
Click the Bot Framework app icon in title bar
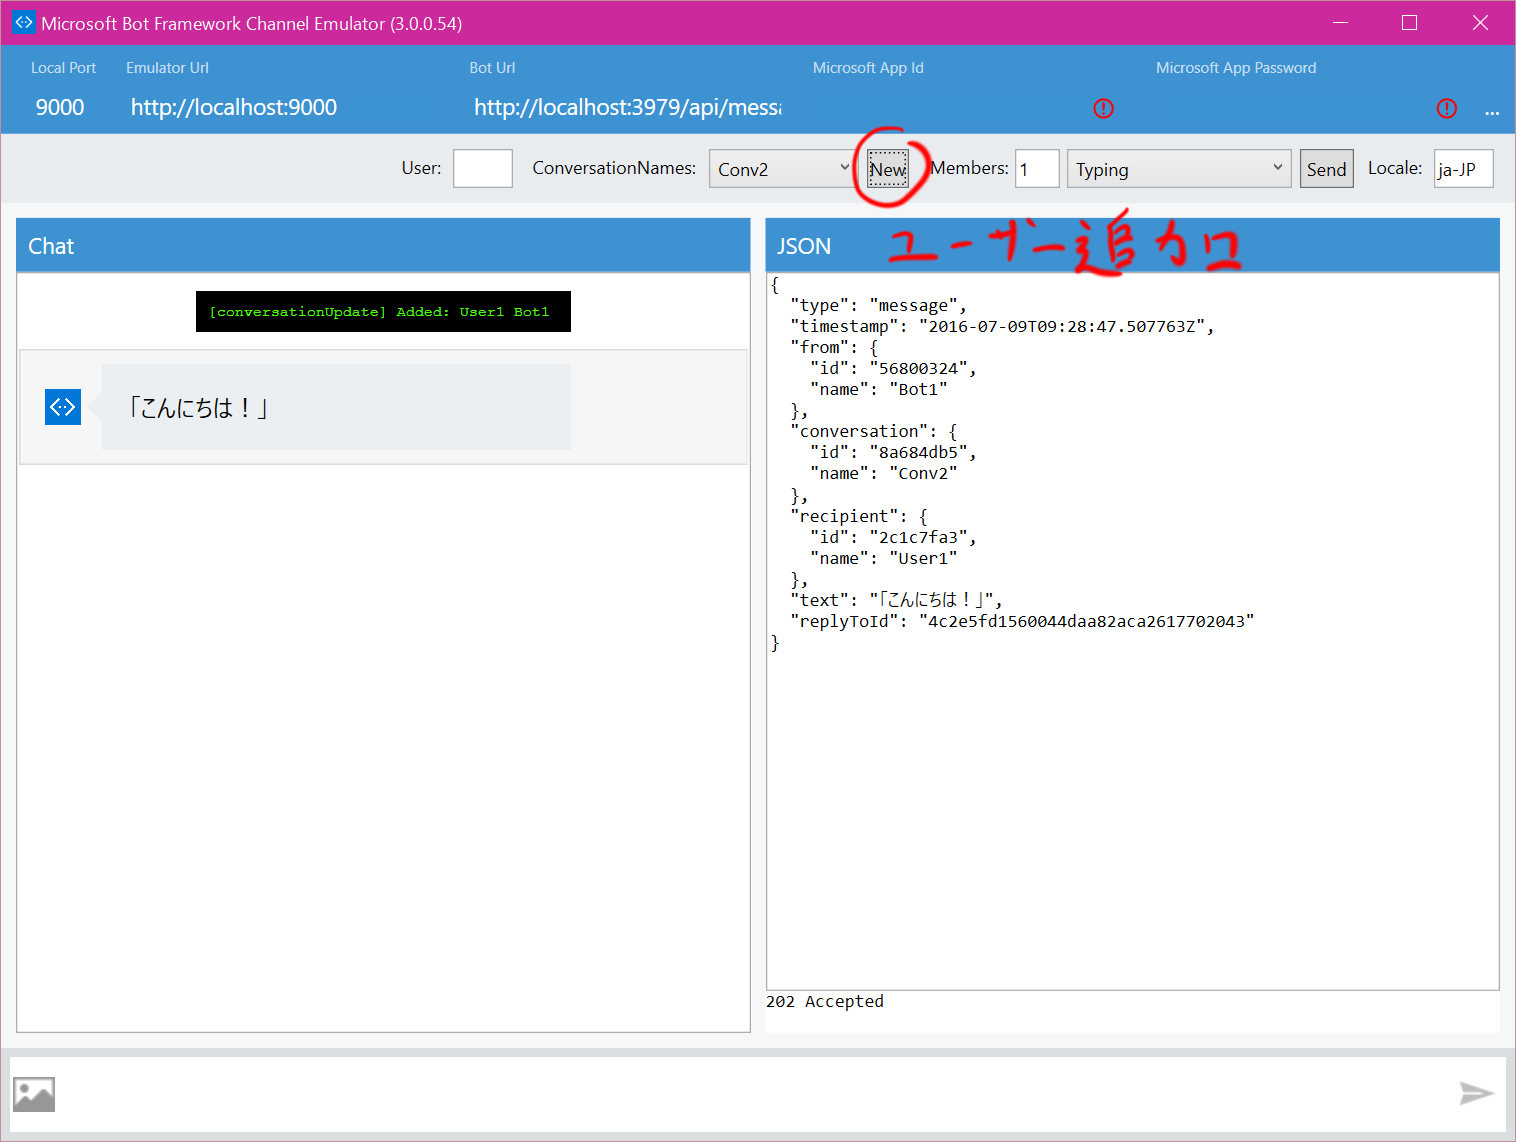[x=24, y=22]
